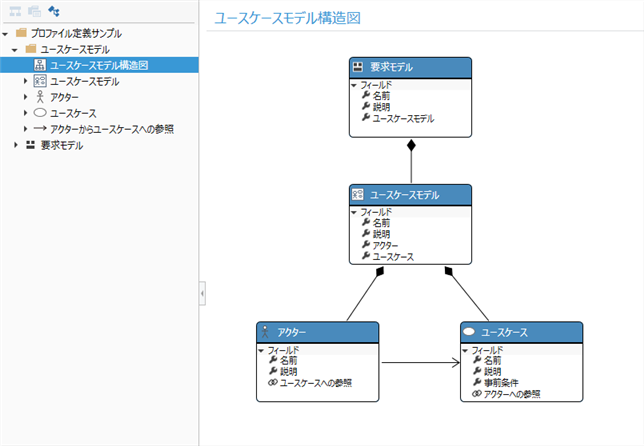Click the panel splitter collapse handle
Image resolution: width=644 pixels, height=446 pixels.
pos(202,293)
